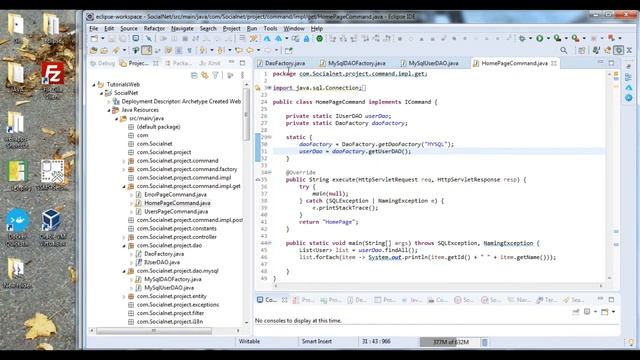Click the Pin Editor toolbar icon
This screenshot has height=360, width=640.
[289, 51]
